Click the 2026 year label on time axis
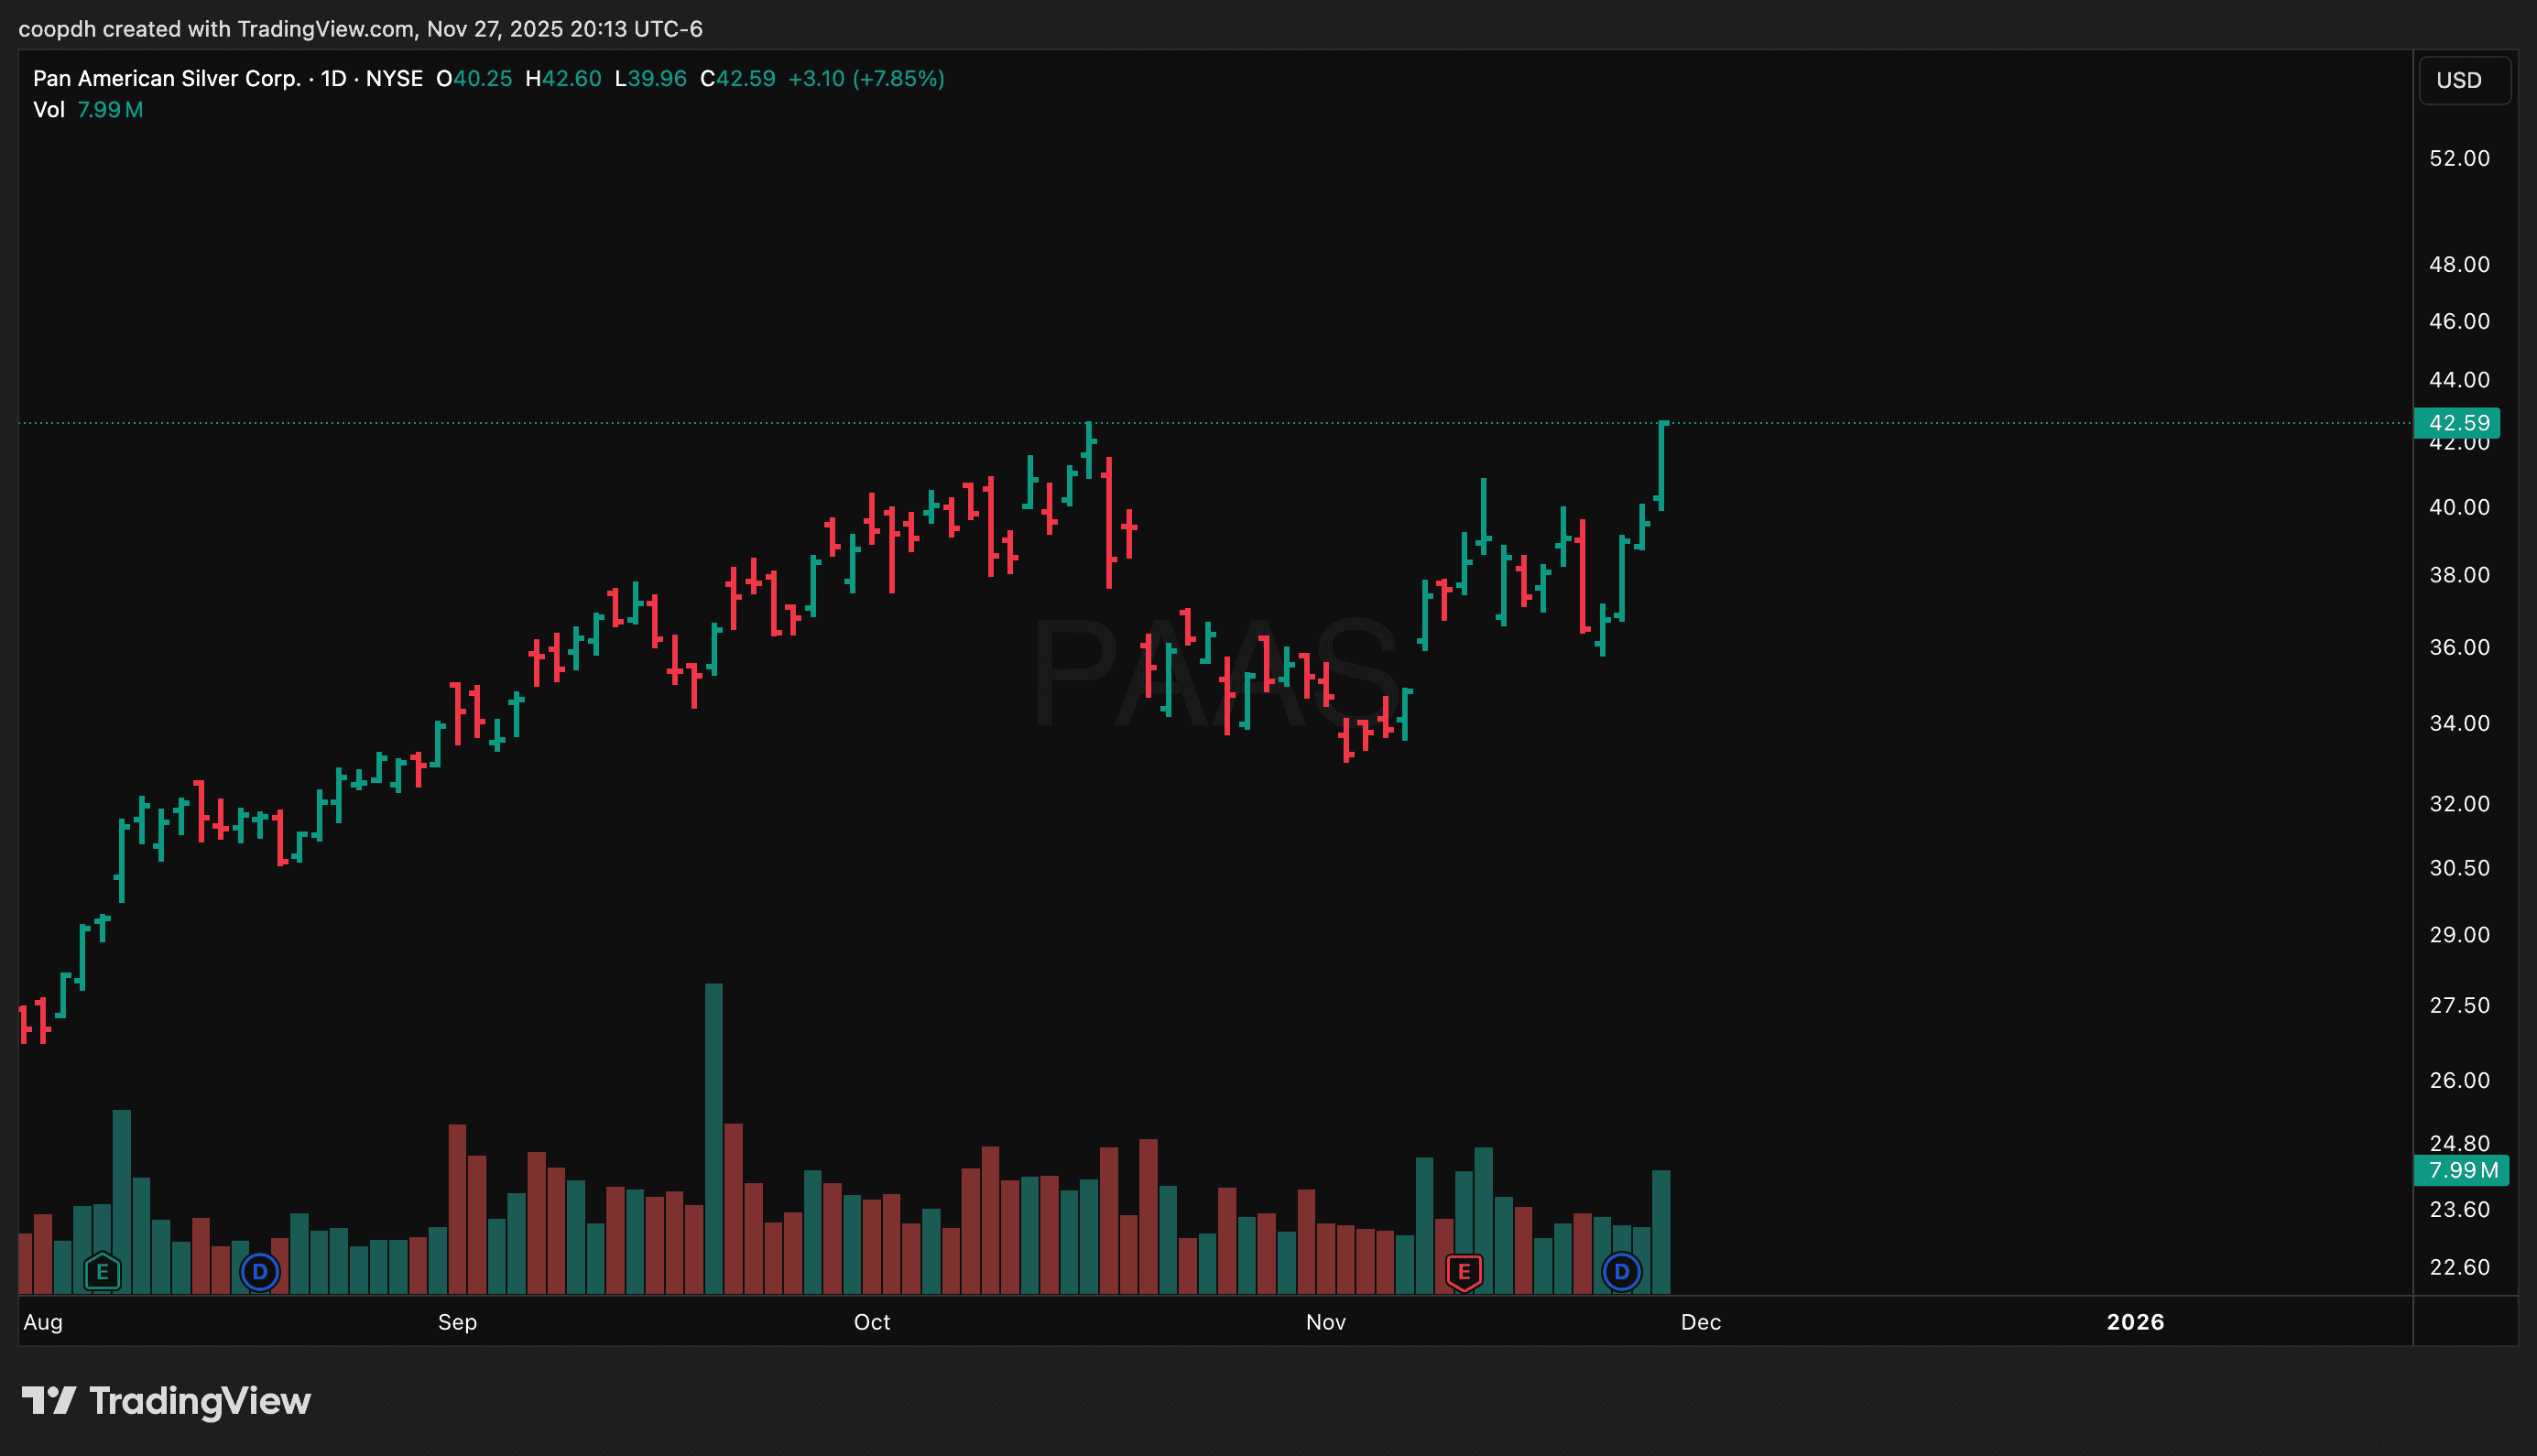Image resolution: width=2537 pixels, height=1456 pixels. coord(2135,1322)
